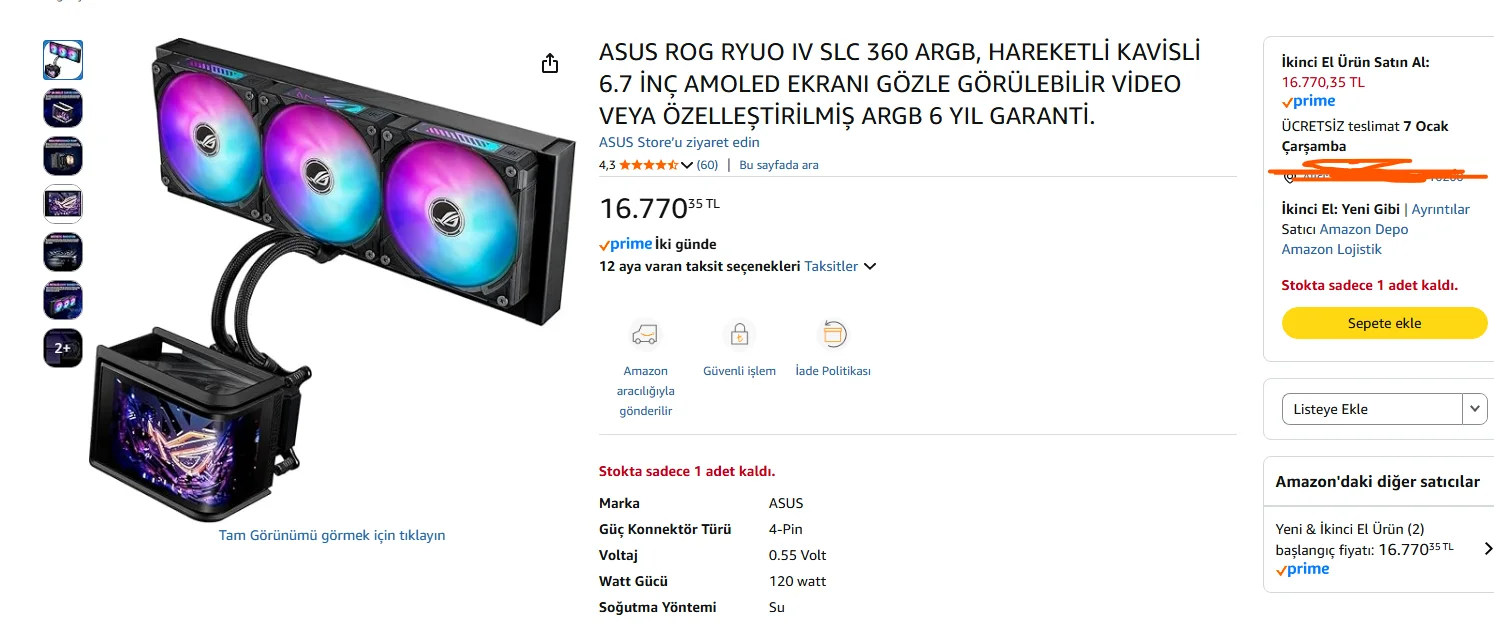Click the secure transaction lock icon

(x=739, y=334)
